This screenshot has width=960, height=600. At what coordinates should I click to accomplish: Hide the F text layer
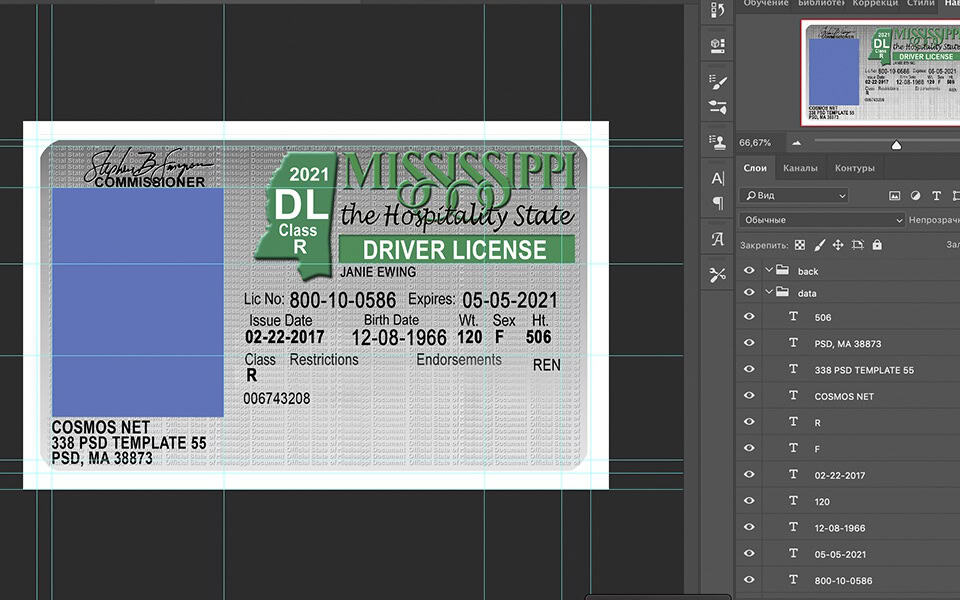click(x=749, y=448)
